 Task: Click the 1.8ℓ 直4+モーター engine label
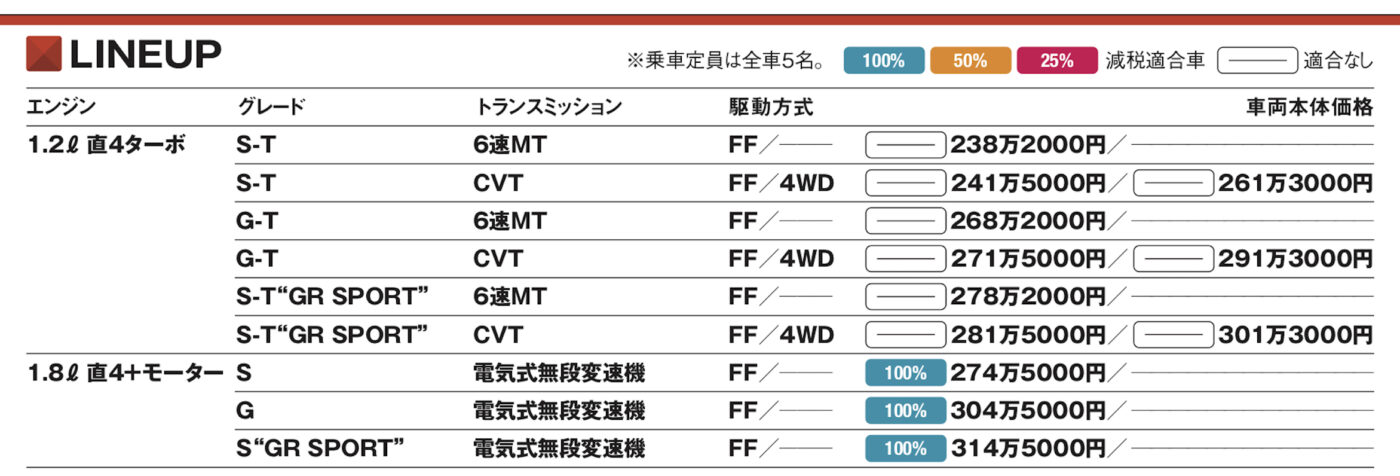point(126,373)
